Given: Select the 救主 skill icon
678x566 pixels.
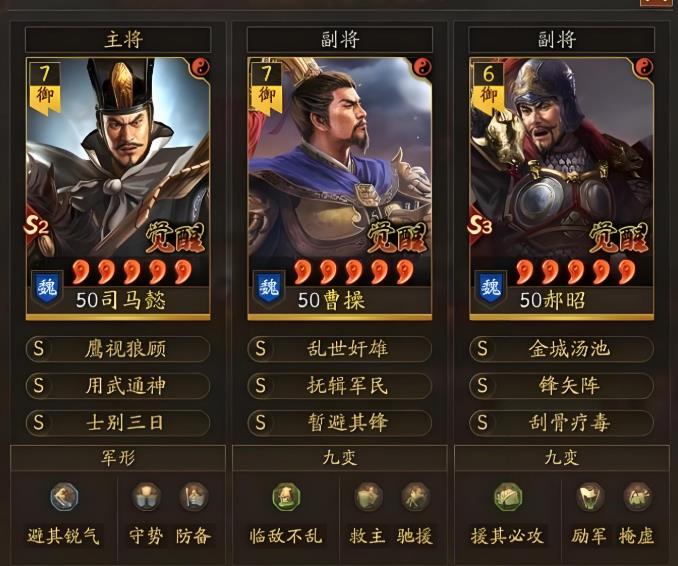Looking at the screenshot, I should tap(368, 497).
